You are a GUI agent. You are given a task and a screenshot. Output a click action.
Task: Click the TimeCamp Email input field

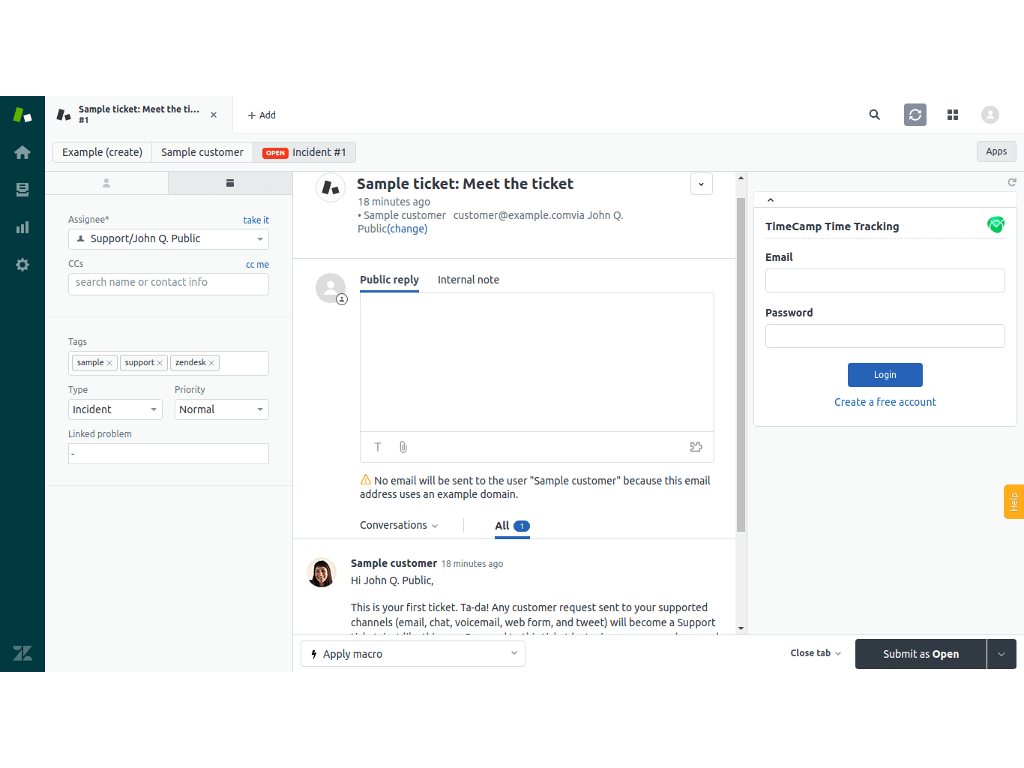[x=884, y=281]
